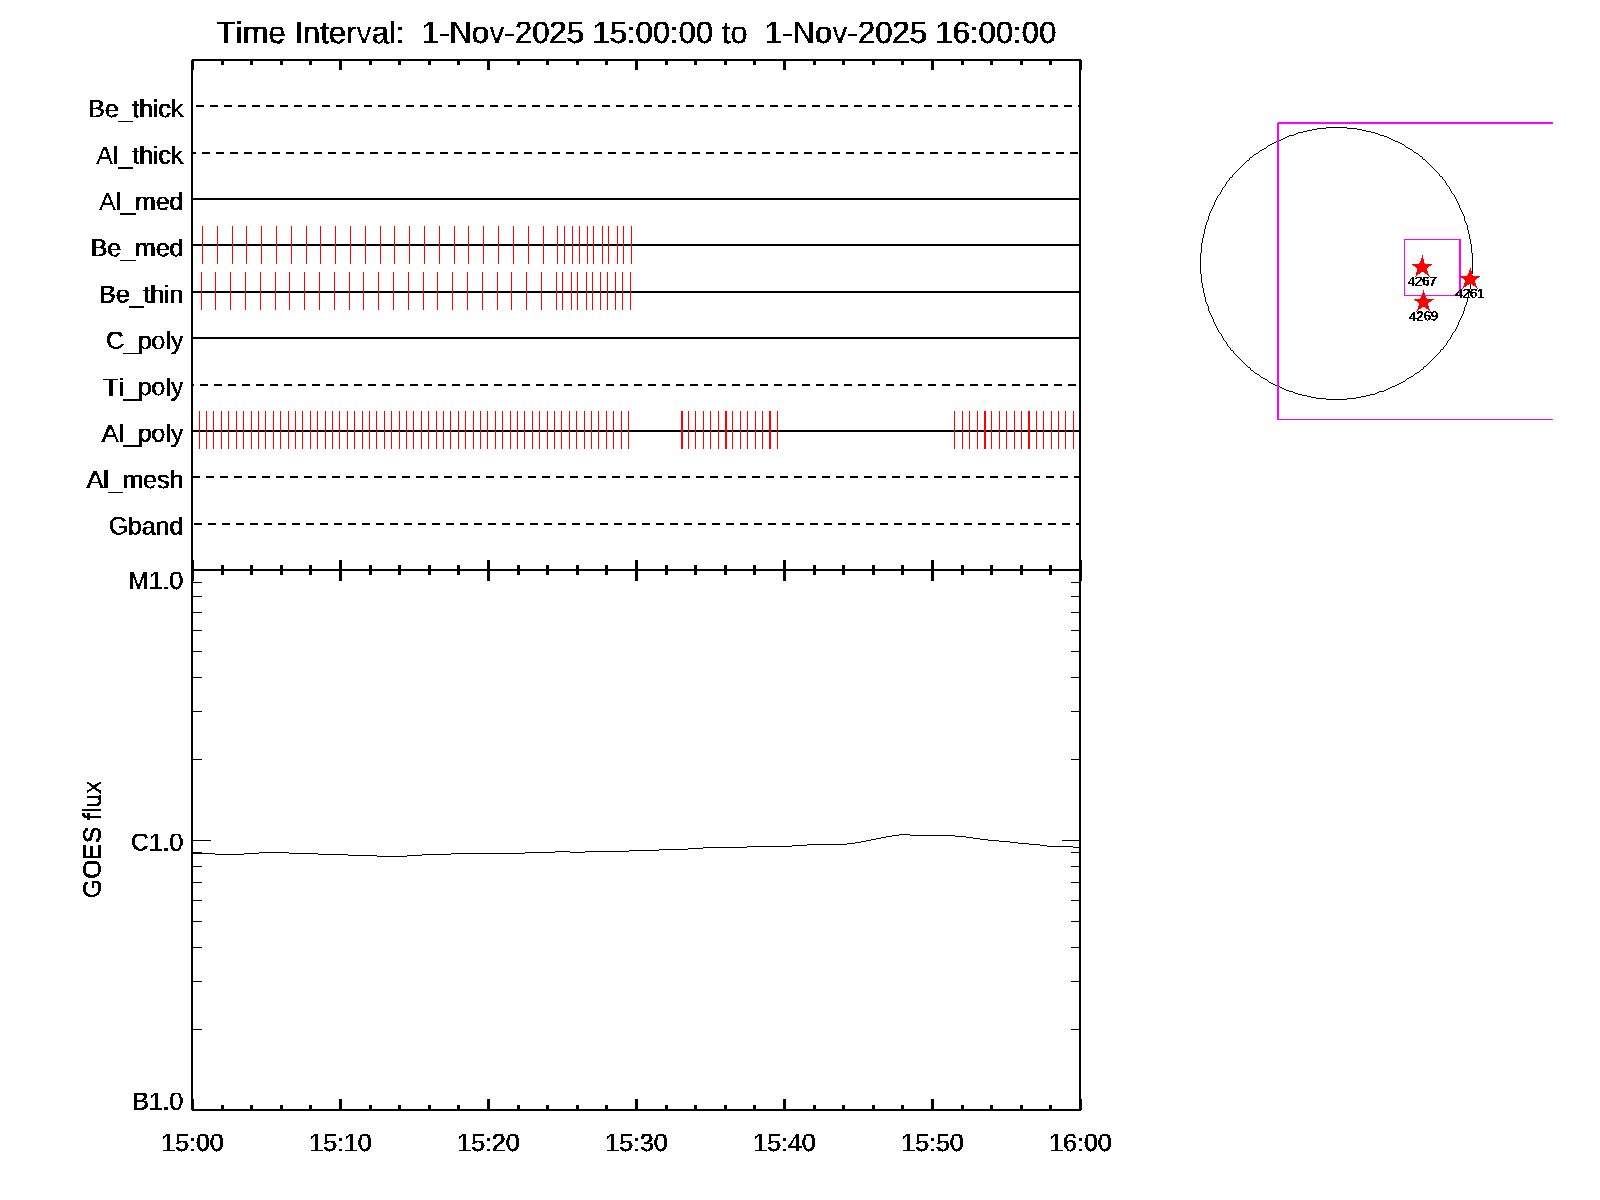Click the 15:30 time axis label
Screen dimensions: 1600x1200
636,1143
